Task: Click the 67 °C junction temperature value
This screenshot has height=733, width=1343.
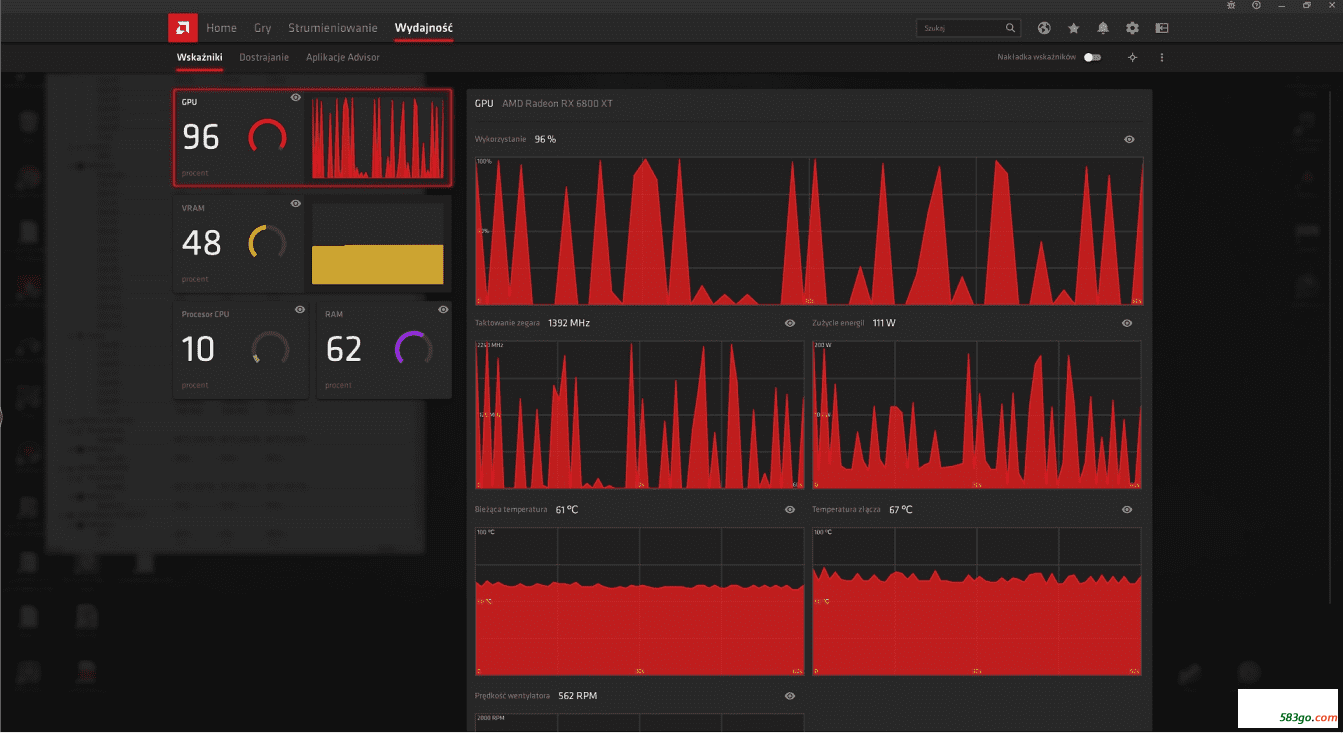Action: click(900, 509)
